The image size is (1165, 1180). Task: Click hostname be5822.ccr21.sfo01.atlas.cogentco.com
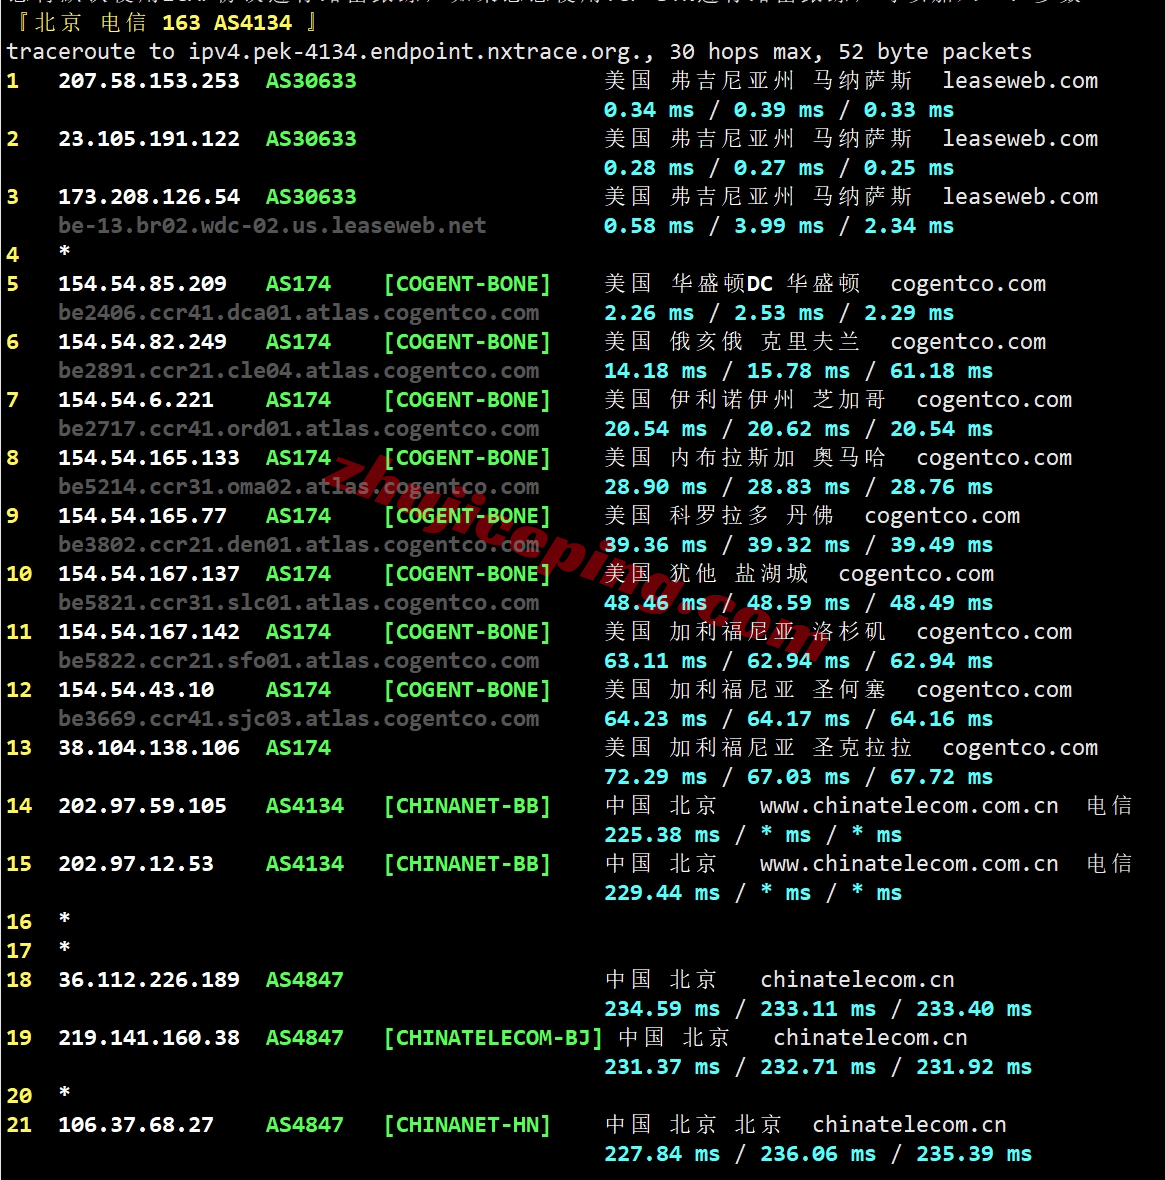299,660
